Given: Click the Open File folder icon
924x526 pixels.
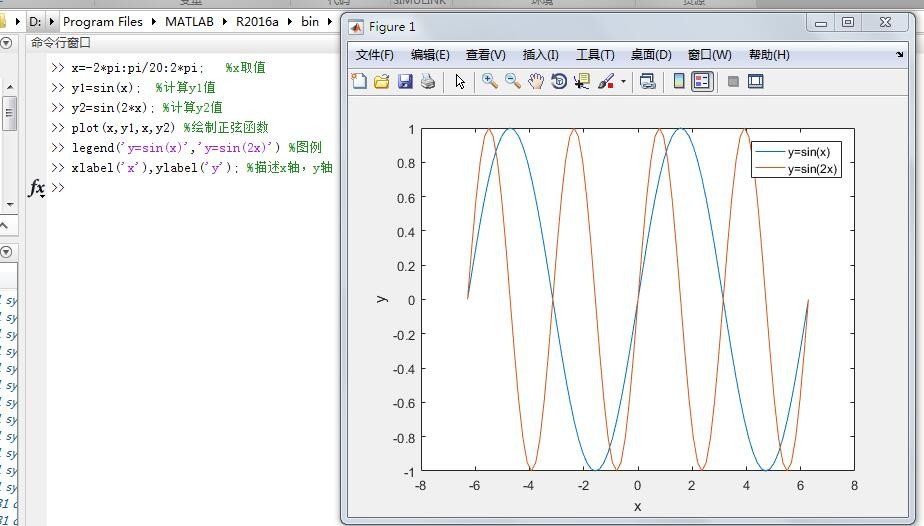Looking at the screenshot, I should pyautogui.click(x=382, y=82).
